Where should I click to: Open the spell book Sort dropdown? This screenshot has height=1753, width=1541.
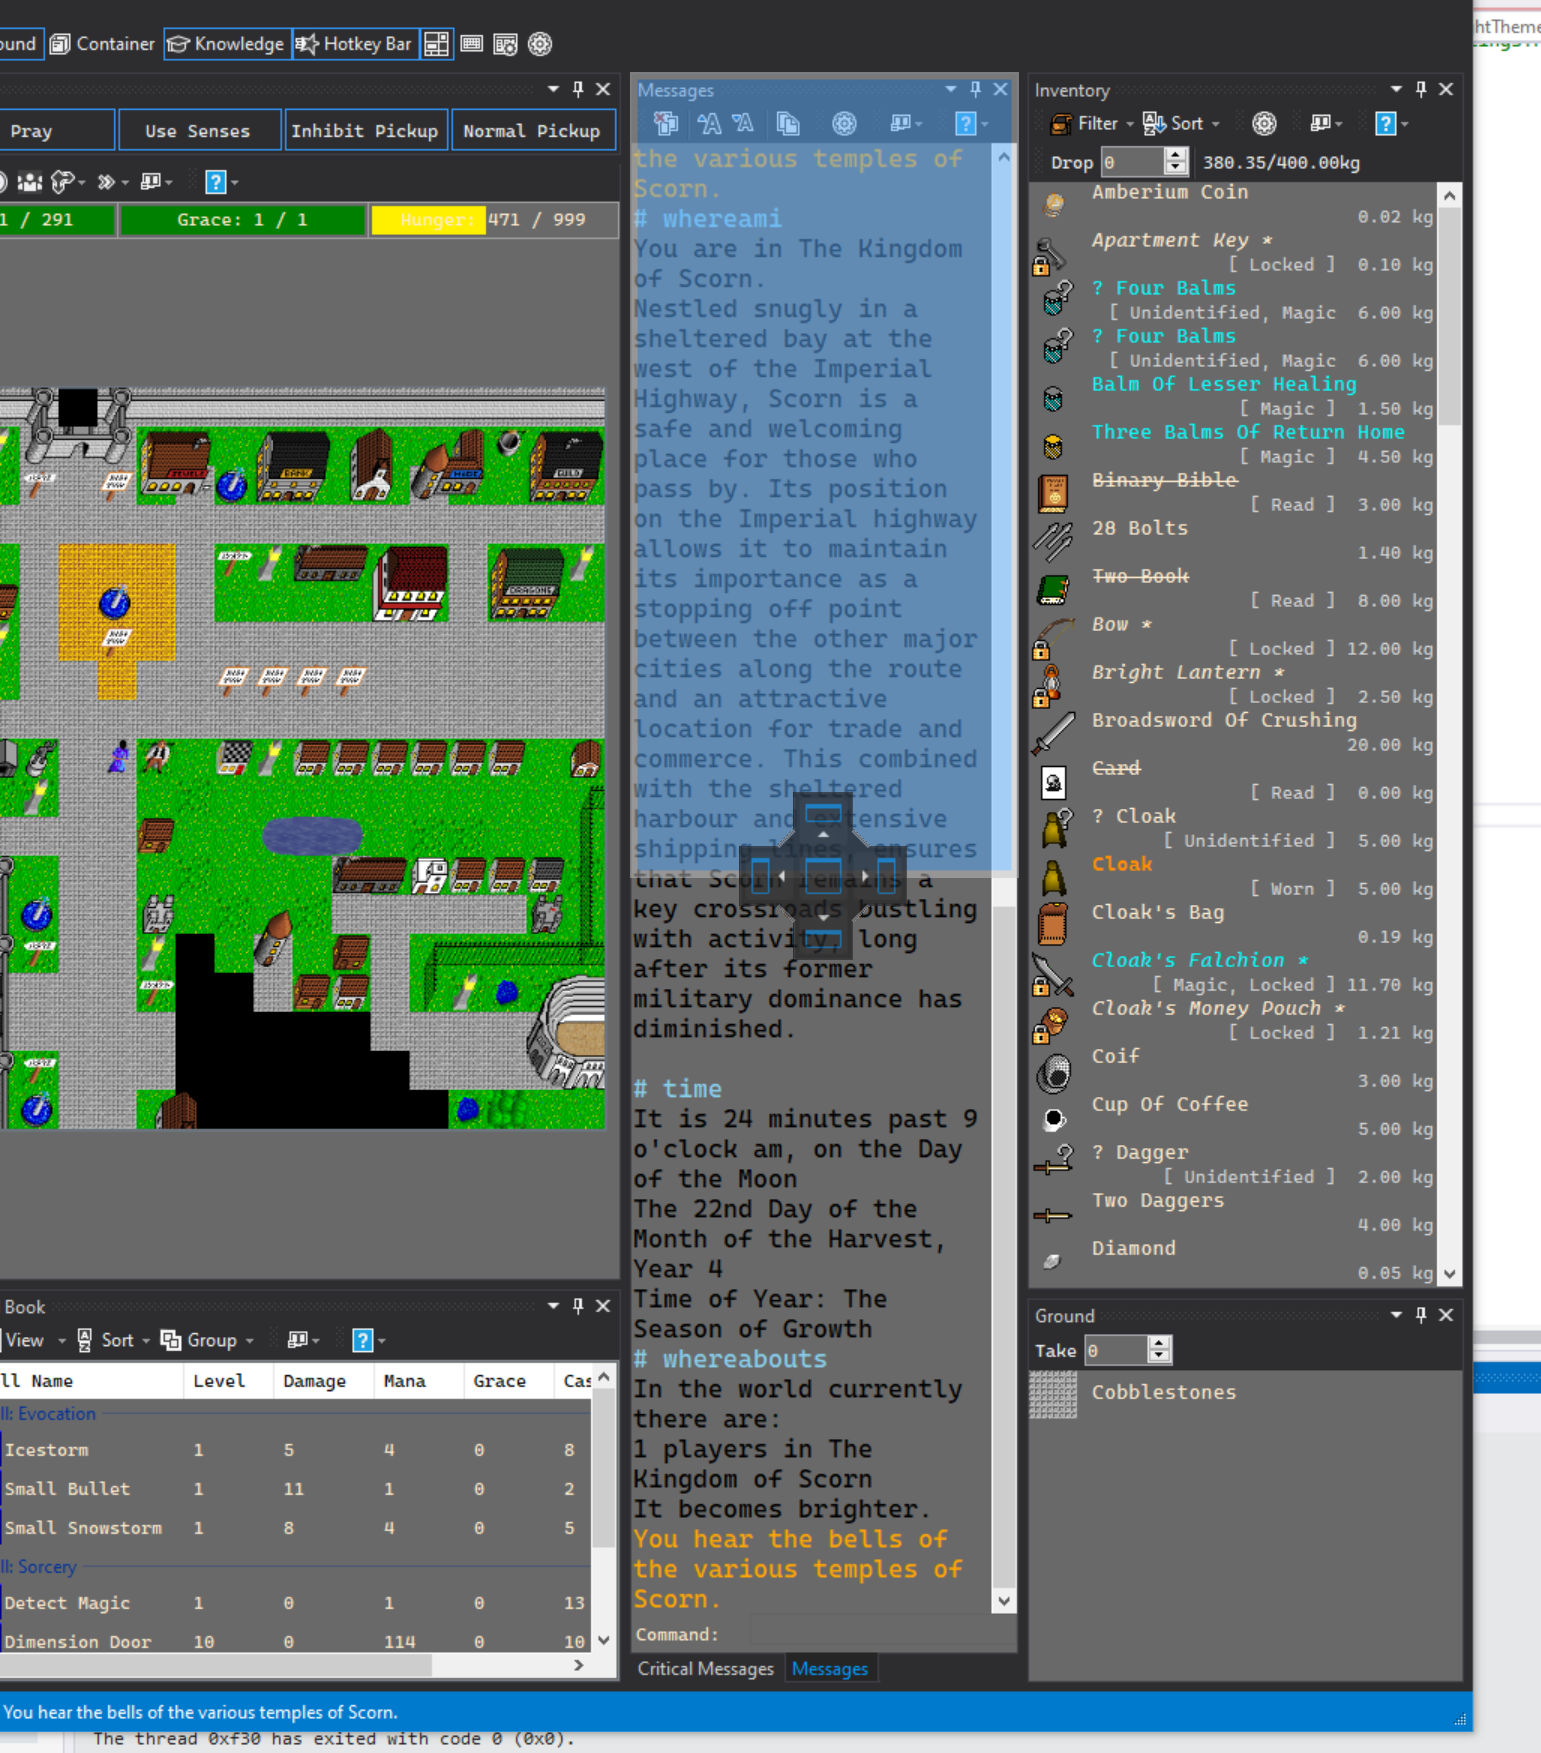pyautogui.click(x=113, y=1340)
